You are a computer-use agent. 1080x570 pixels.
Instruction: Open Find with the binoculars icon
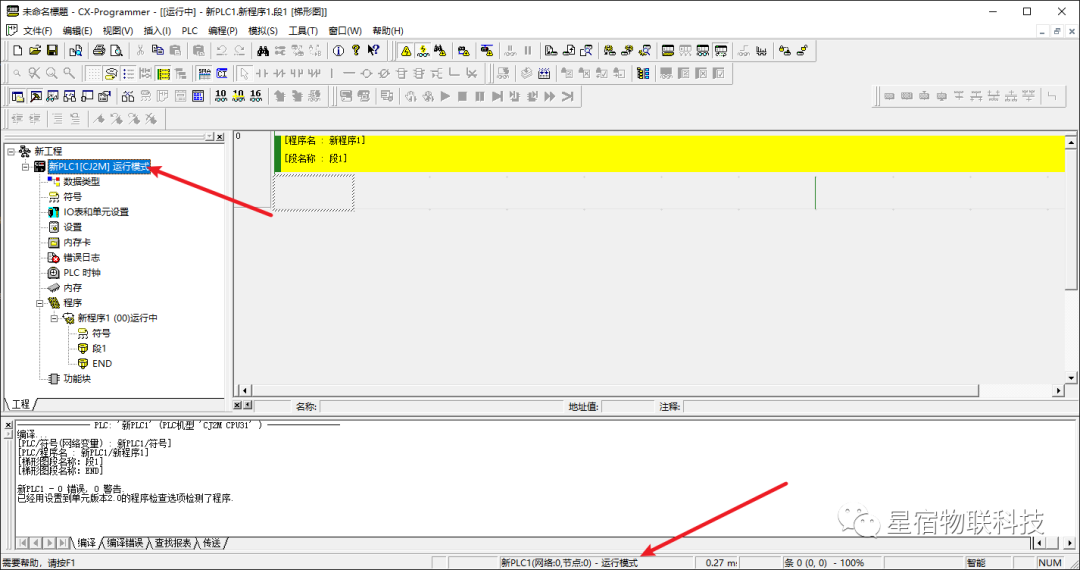click(x=263, y=50)
